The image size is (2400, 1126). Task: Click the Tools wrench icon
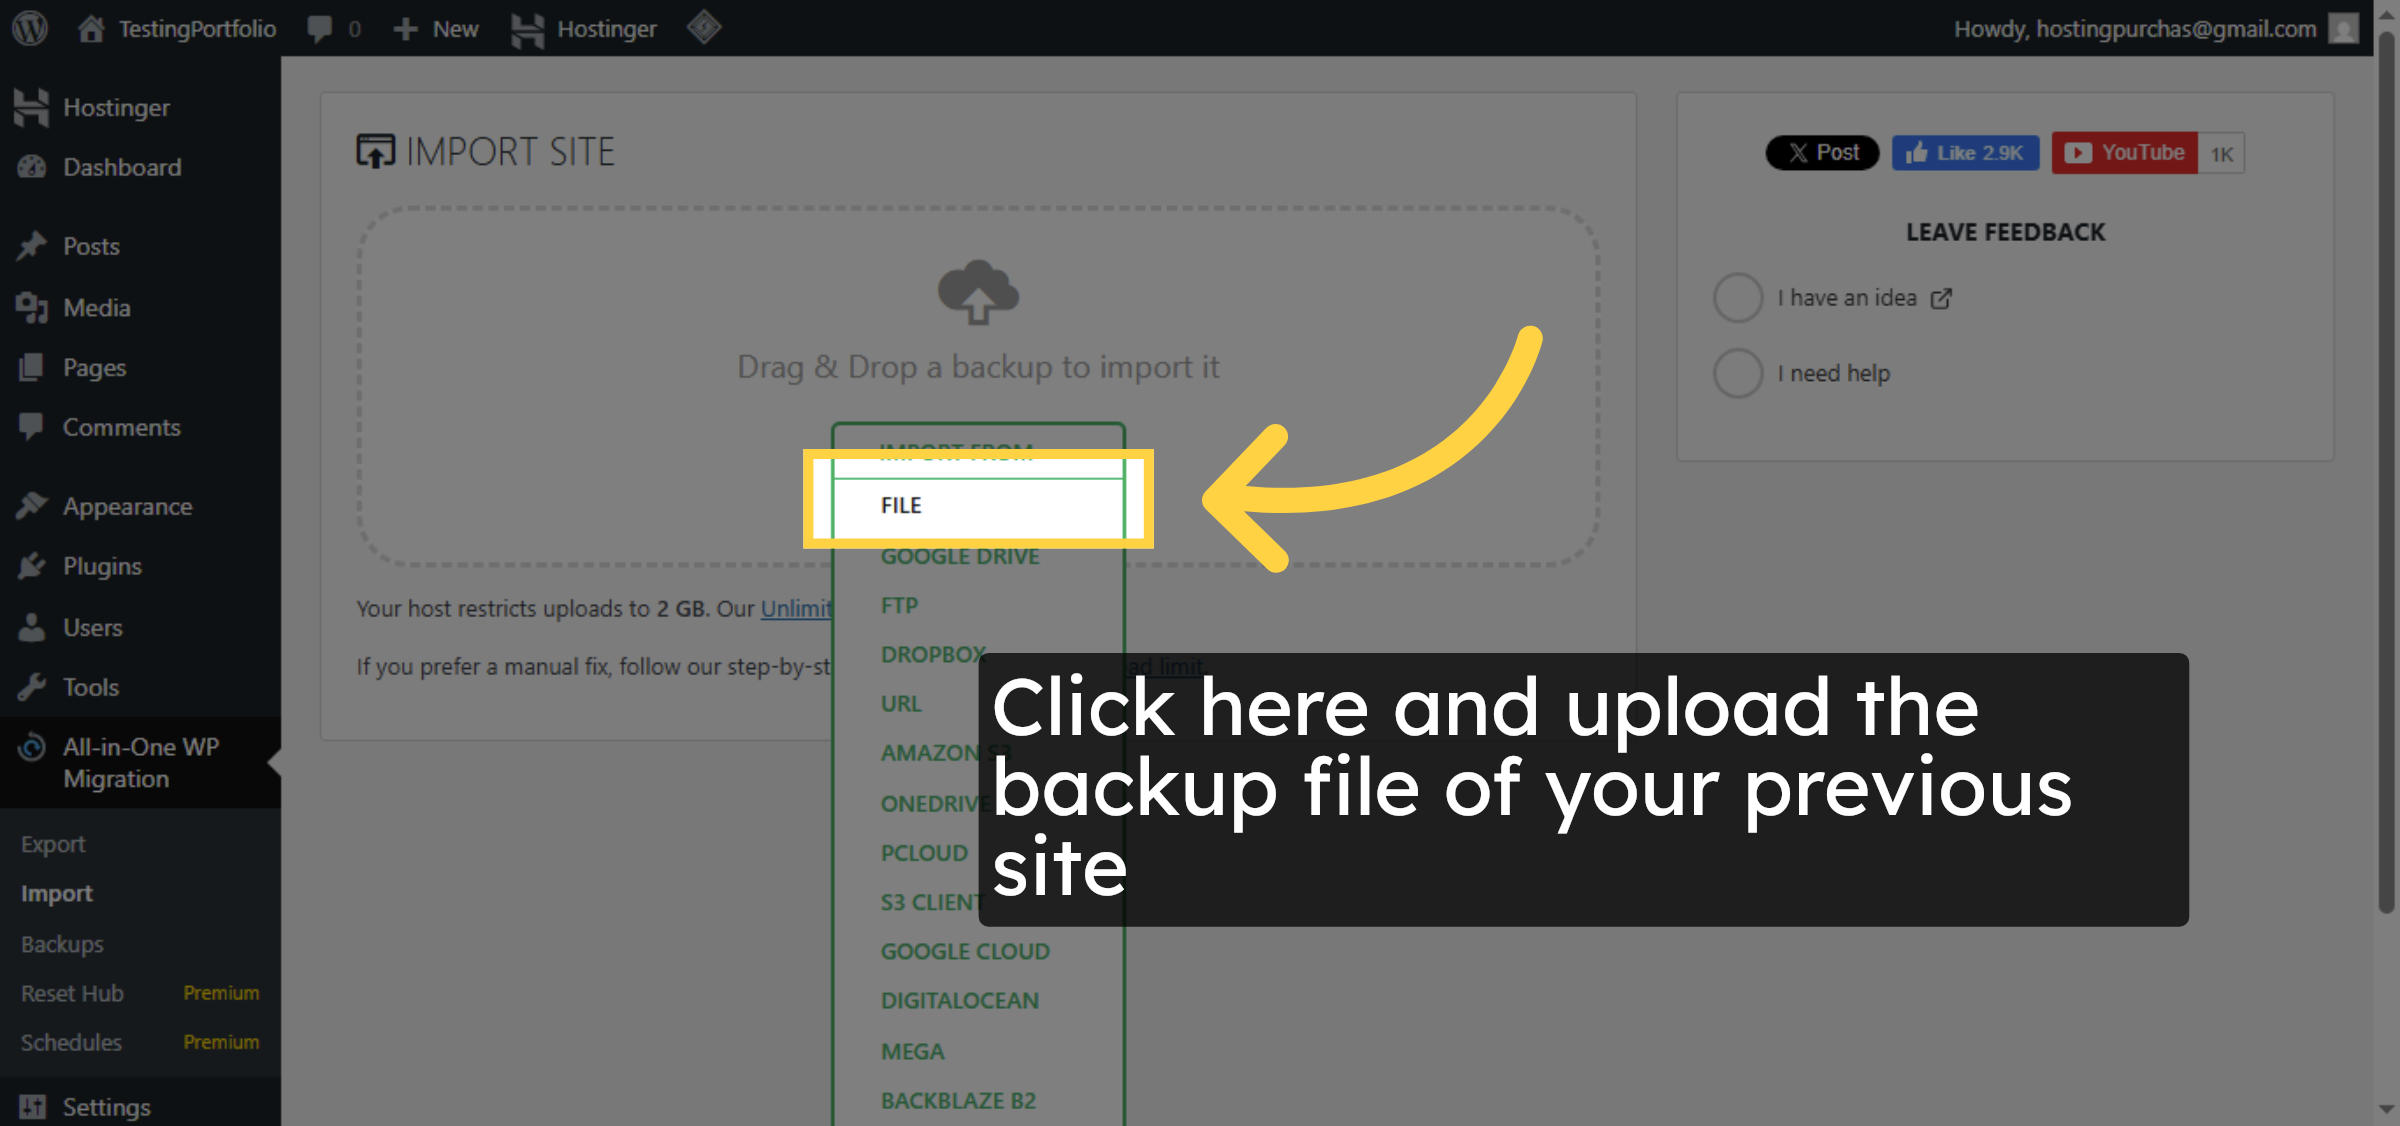tap(33, 687)
